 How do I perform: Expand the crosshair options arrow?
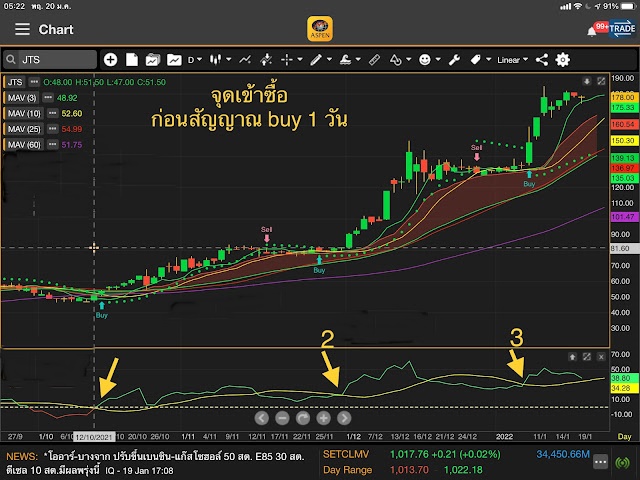point(300,60)
